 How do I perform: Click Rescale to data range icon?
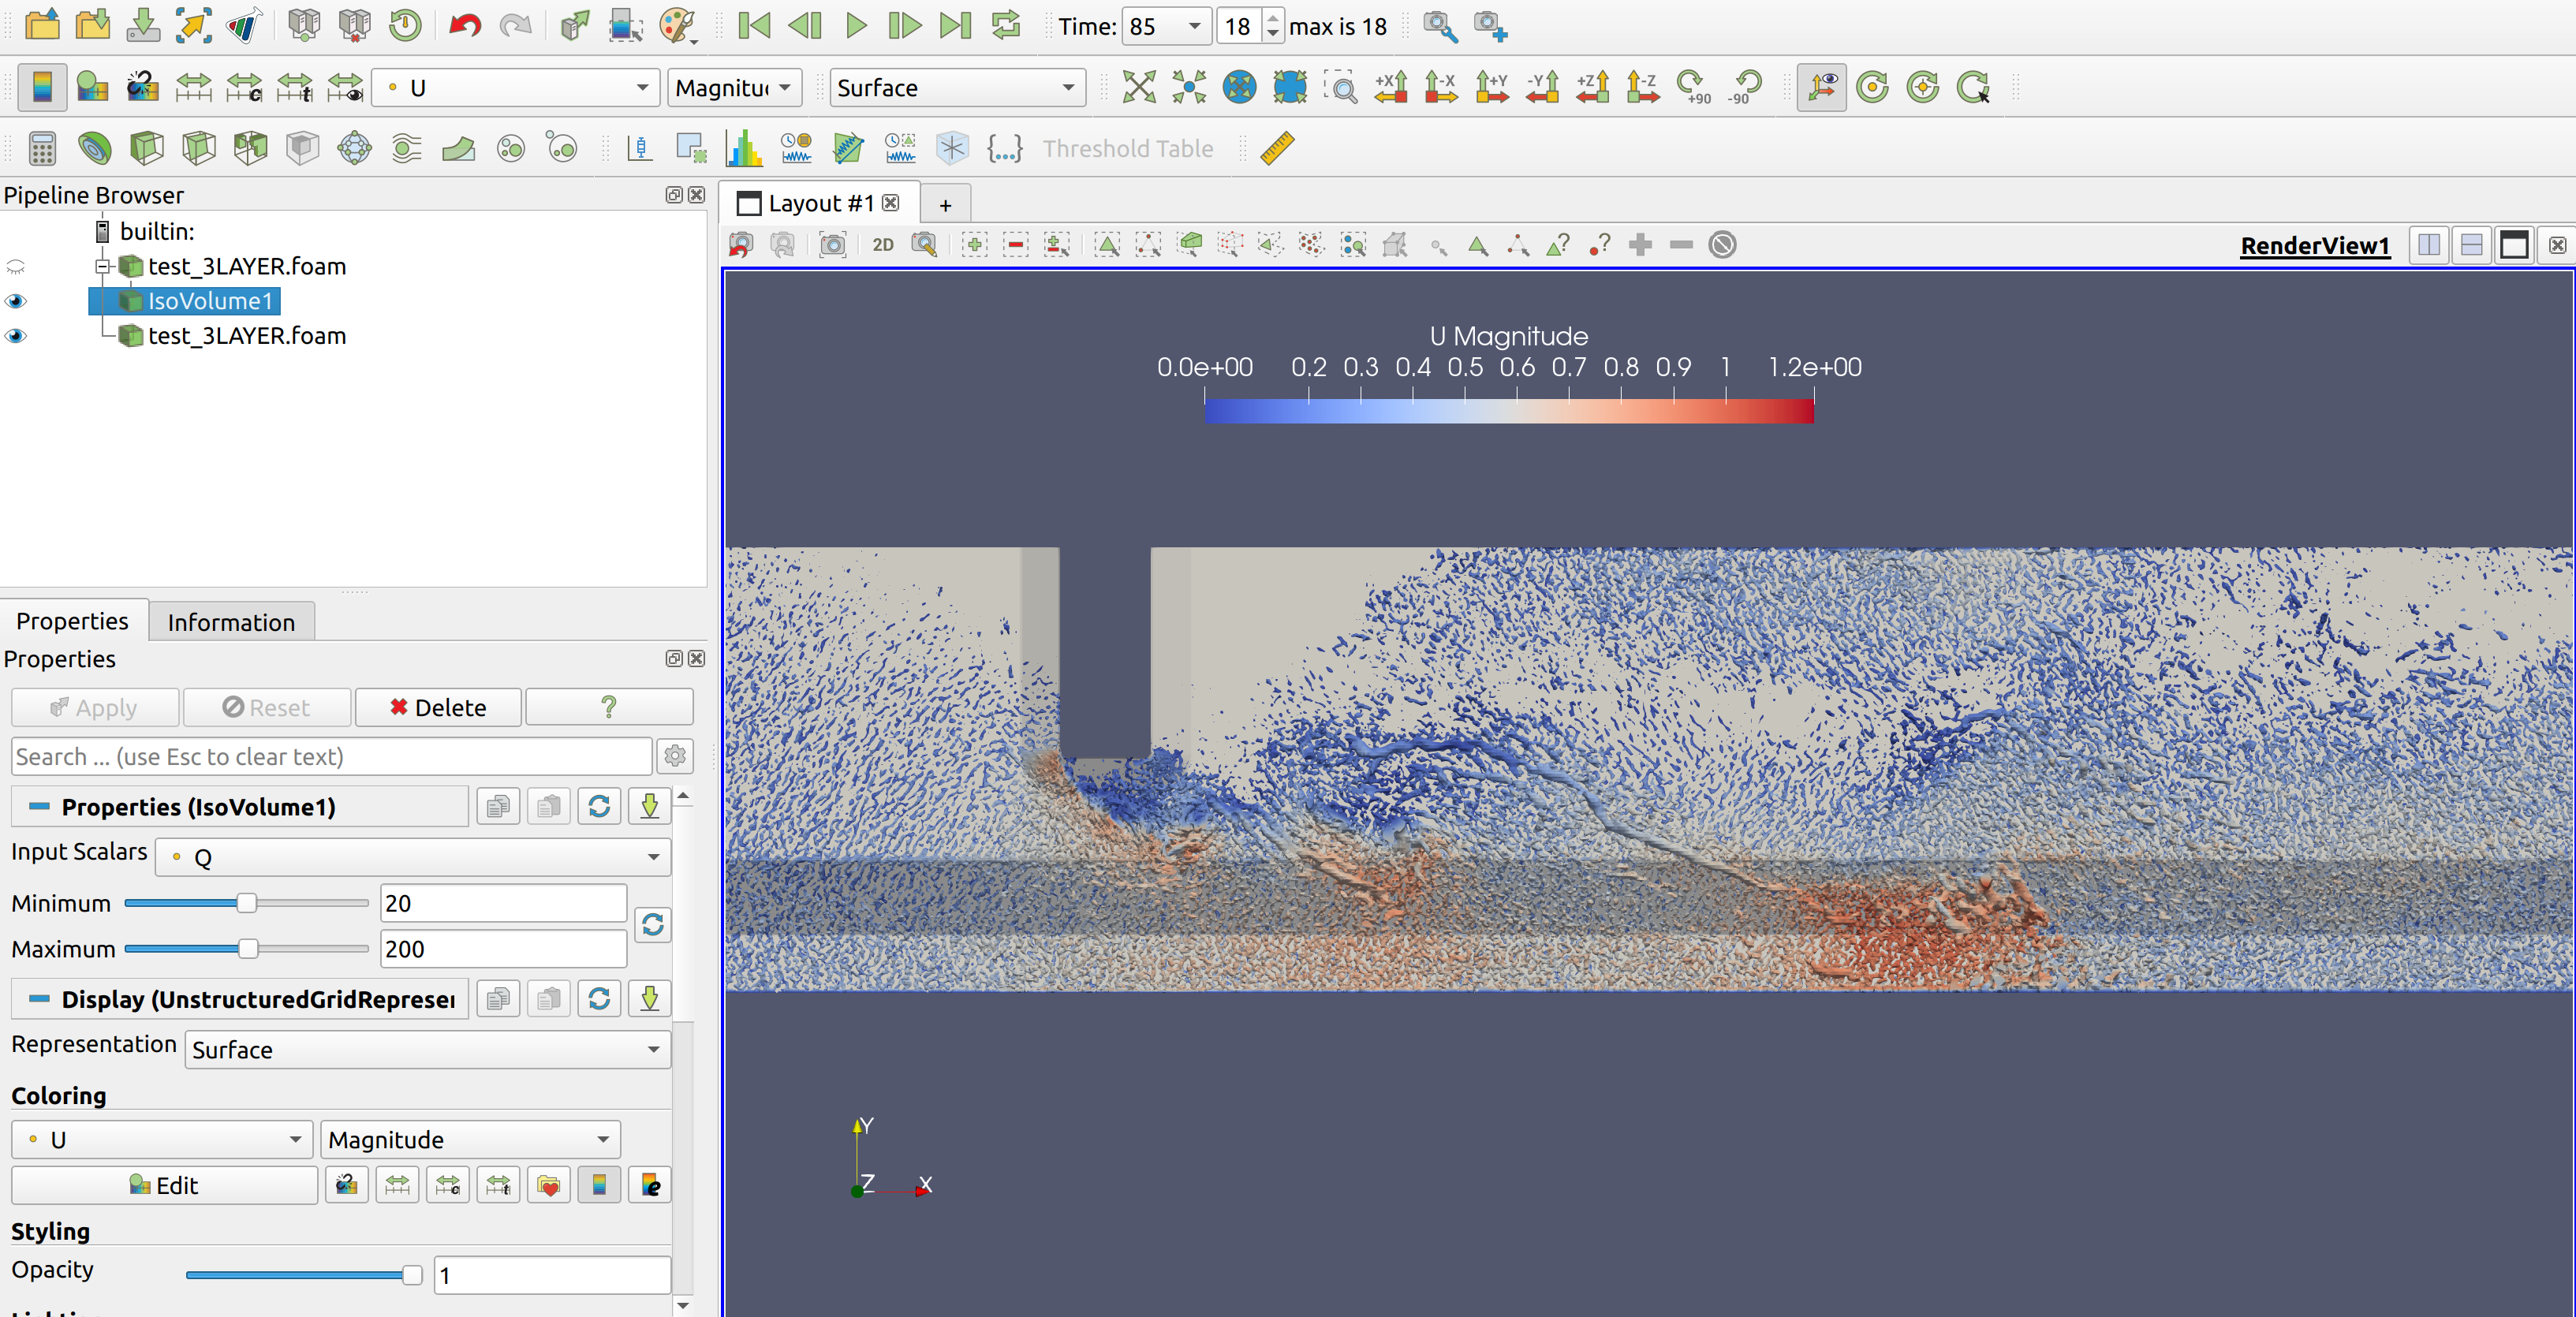193,88
